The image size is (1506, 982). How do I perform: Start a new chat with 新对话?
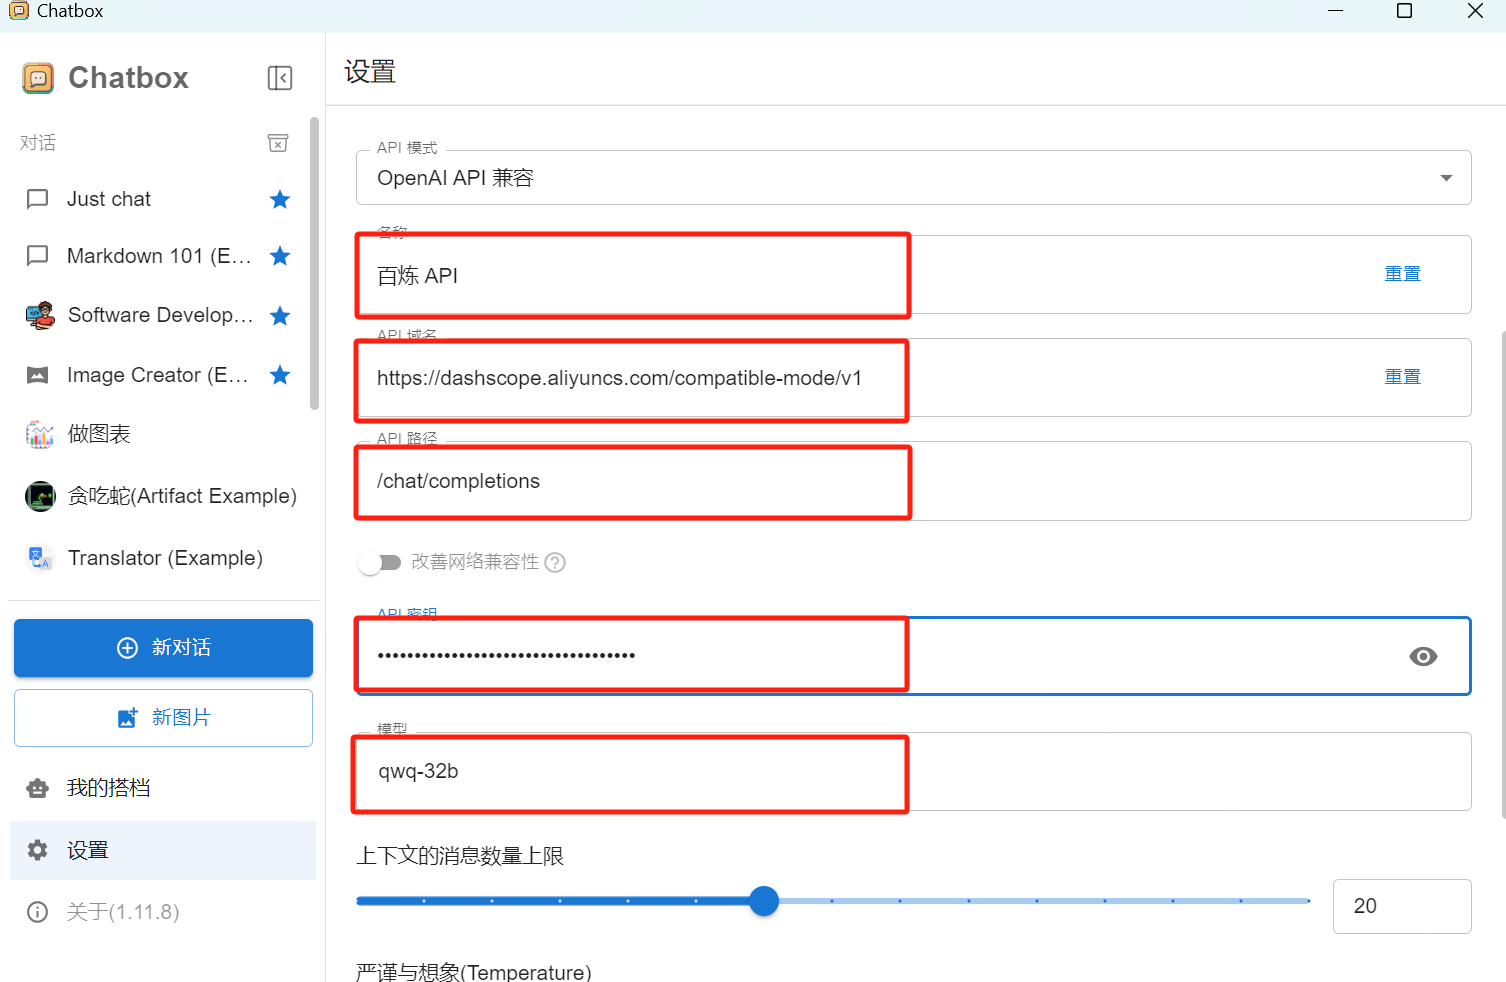point(163,648)
